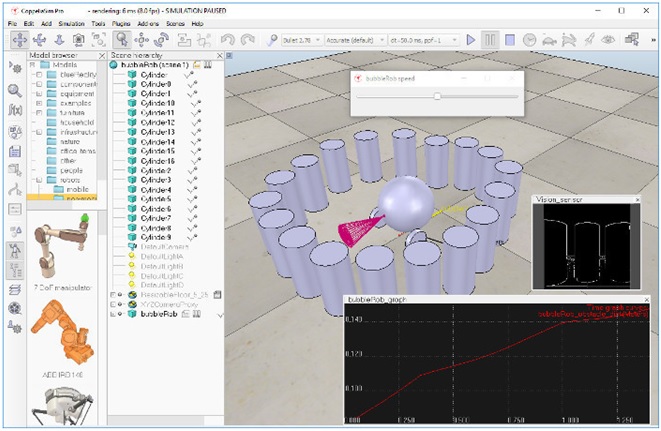This screenshot has width=661, height=431.
Task: Open the Bullet 2.78 physics engine dropdown
Action: click(301, 40)
